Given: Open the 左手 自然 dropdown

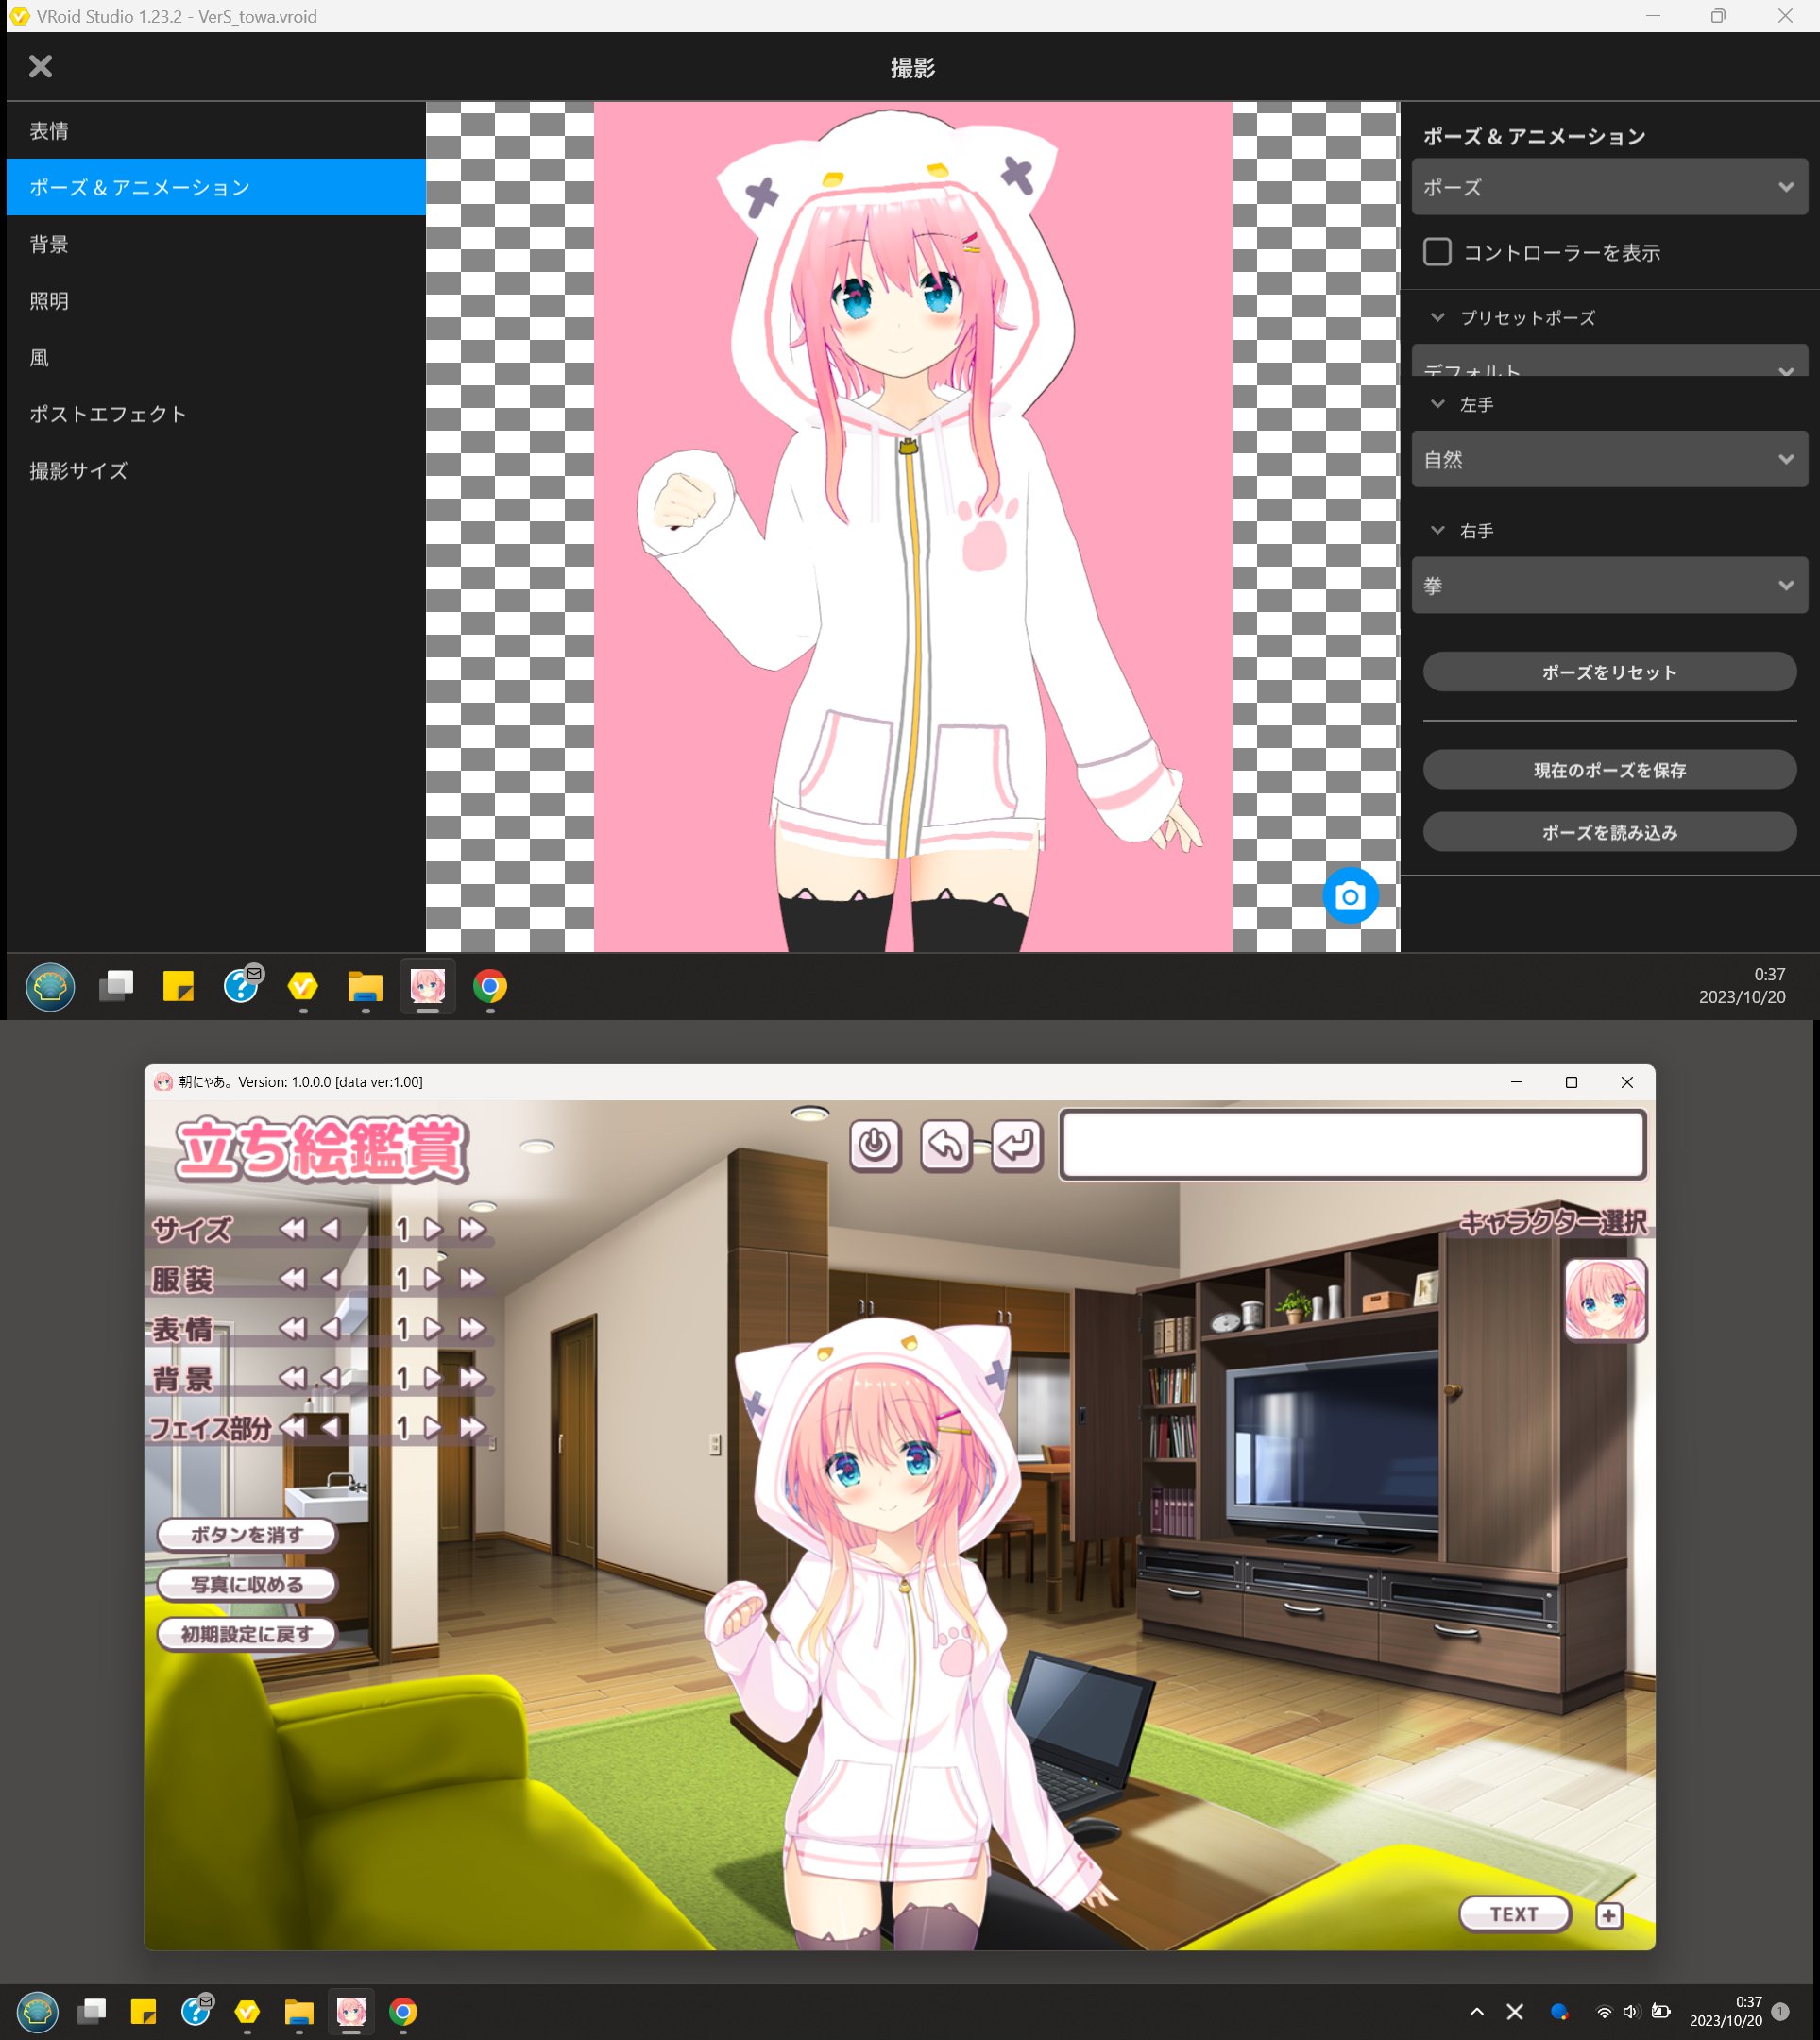Looking at the screenshot, I should click(x=1609, y=459).
